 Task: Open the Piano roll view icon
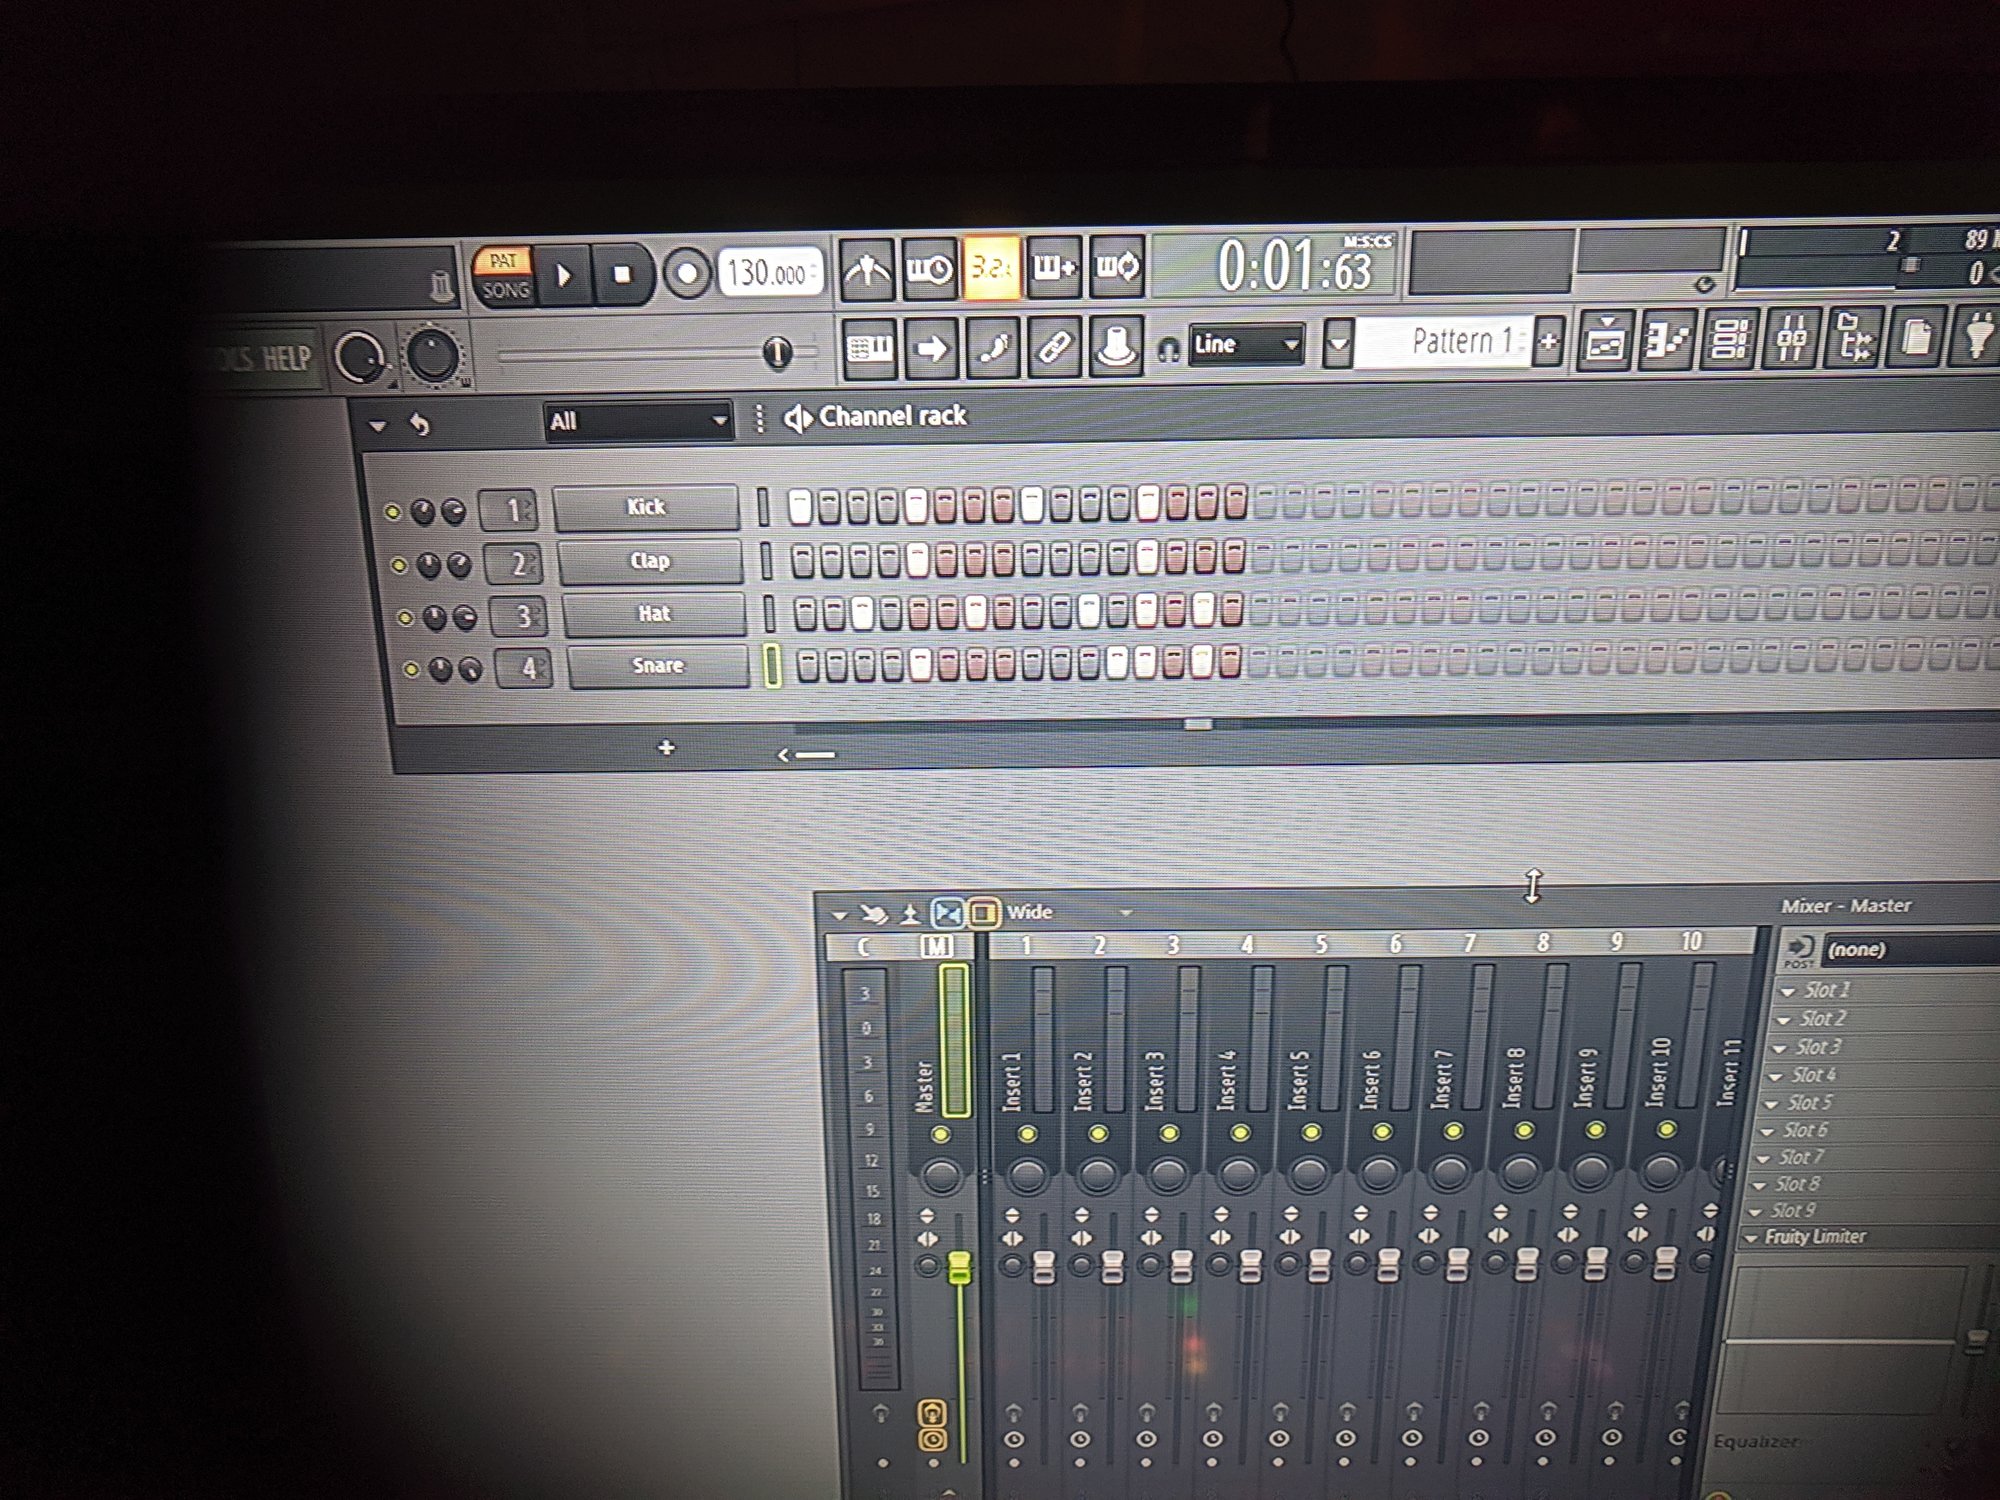1667,340
